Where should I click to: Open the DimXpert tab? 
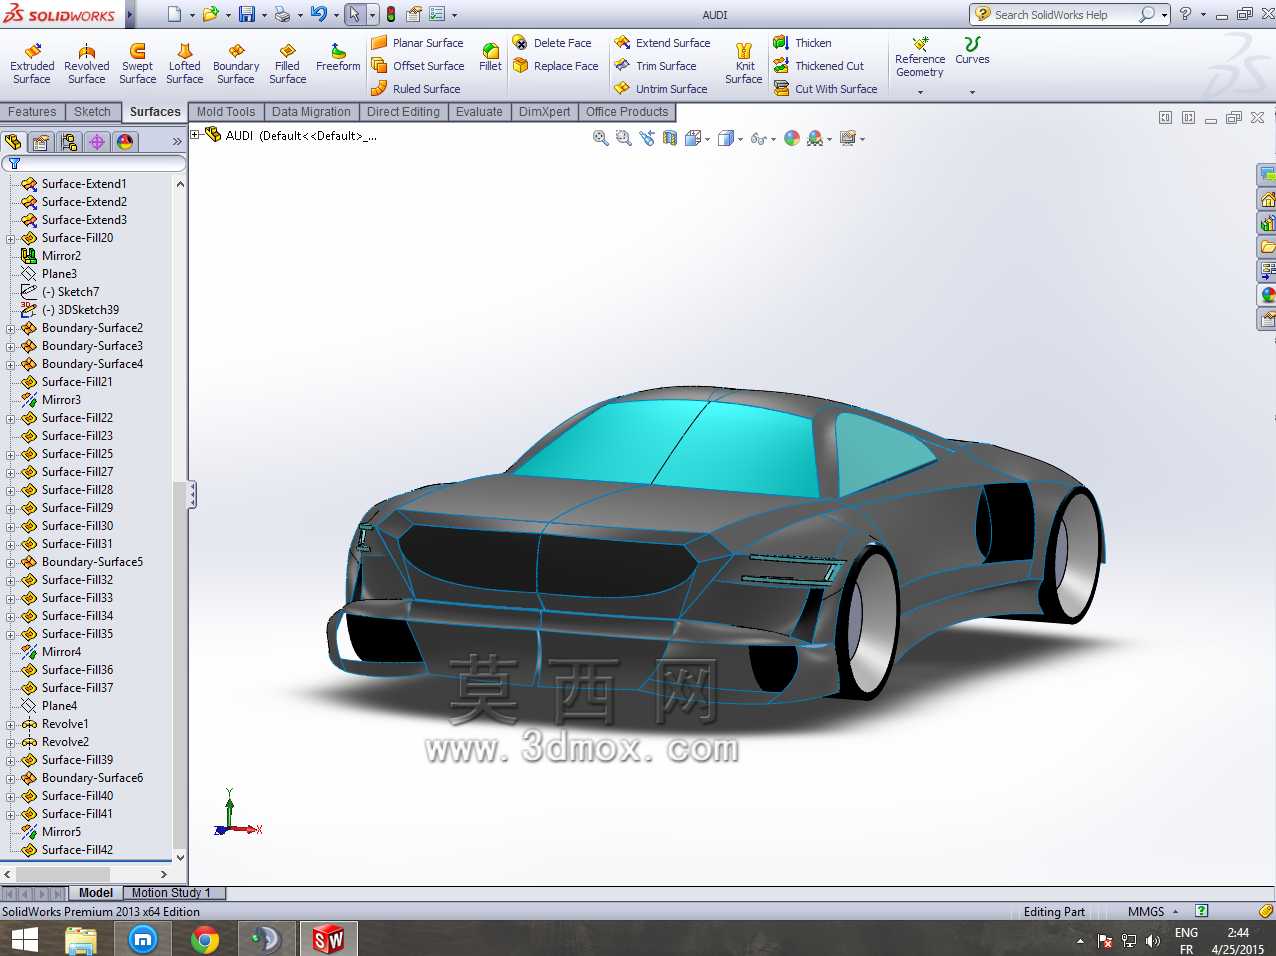point(544,112)
